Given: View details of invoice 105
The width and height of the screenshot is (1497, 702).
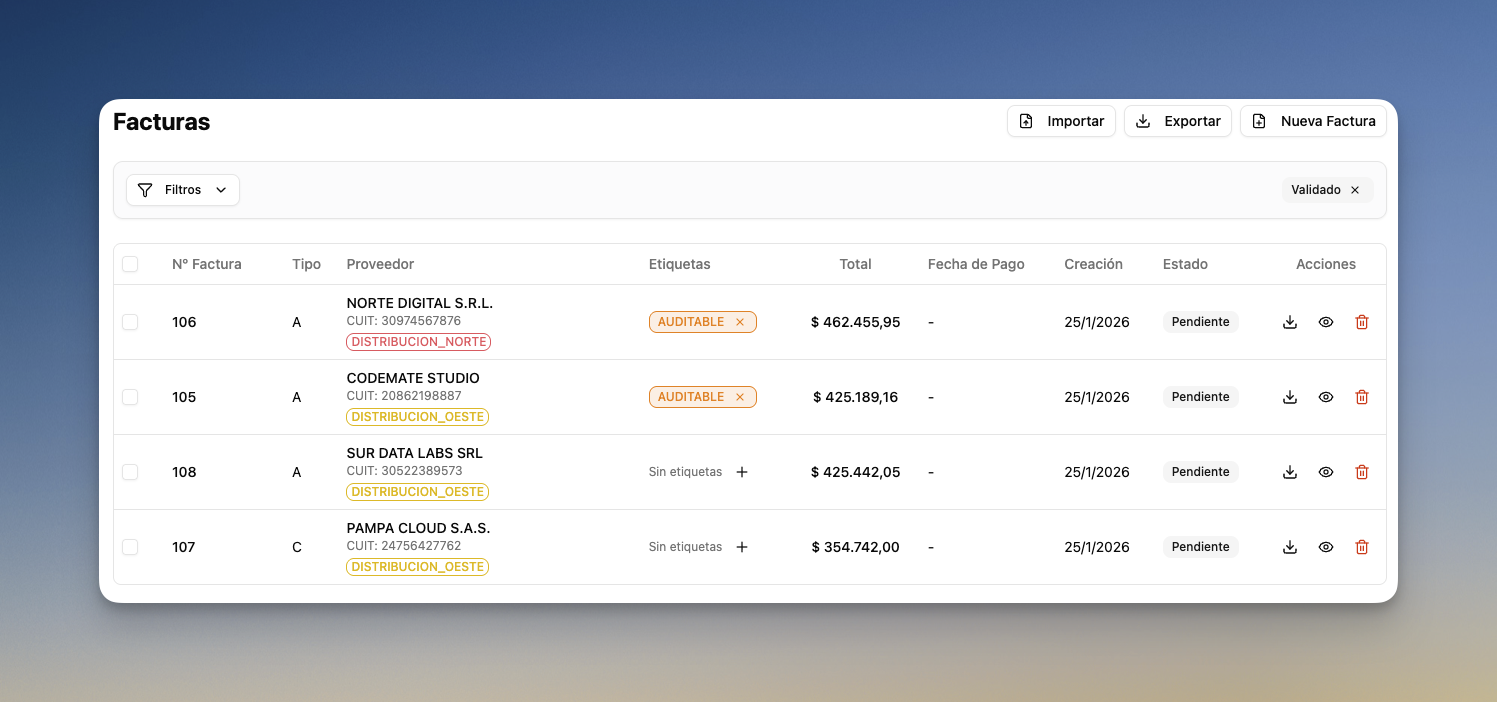Looking at the screenshot, I should (x=1326, y=397).
